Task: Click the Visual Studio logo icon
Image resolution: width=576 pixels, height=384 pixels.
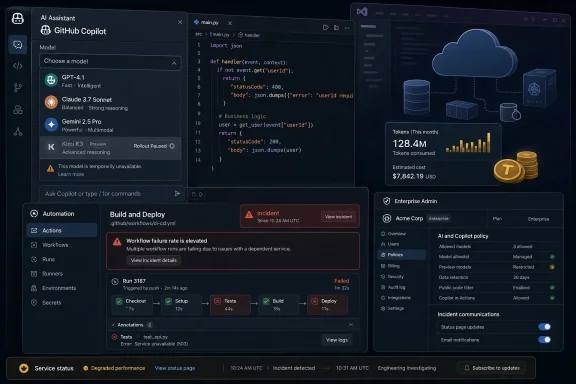Action: [x=362, y=12]
